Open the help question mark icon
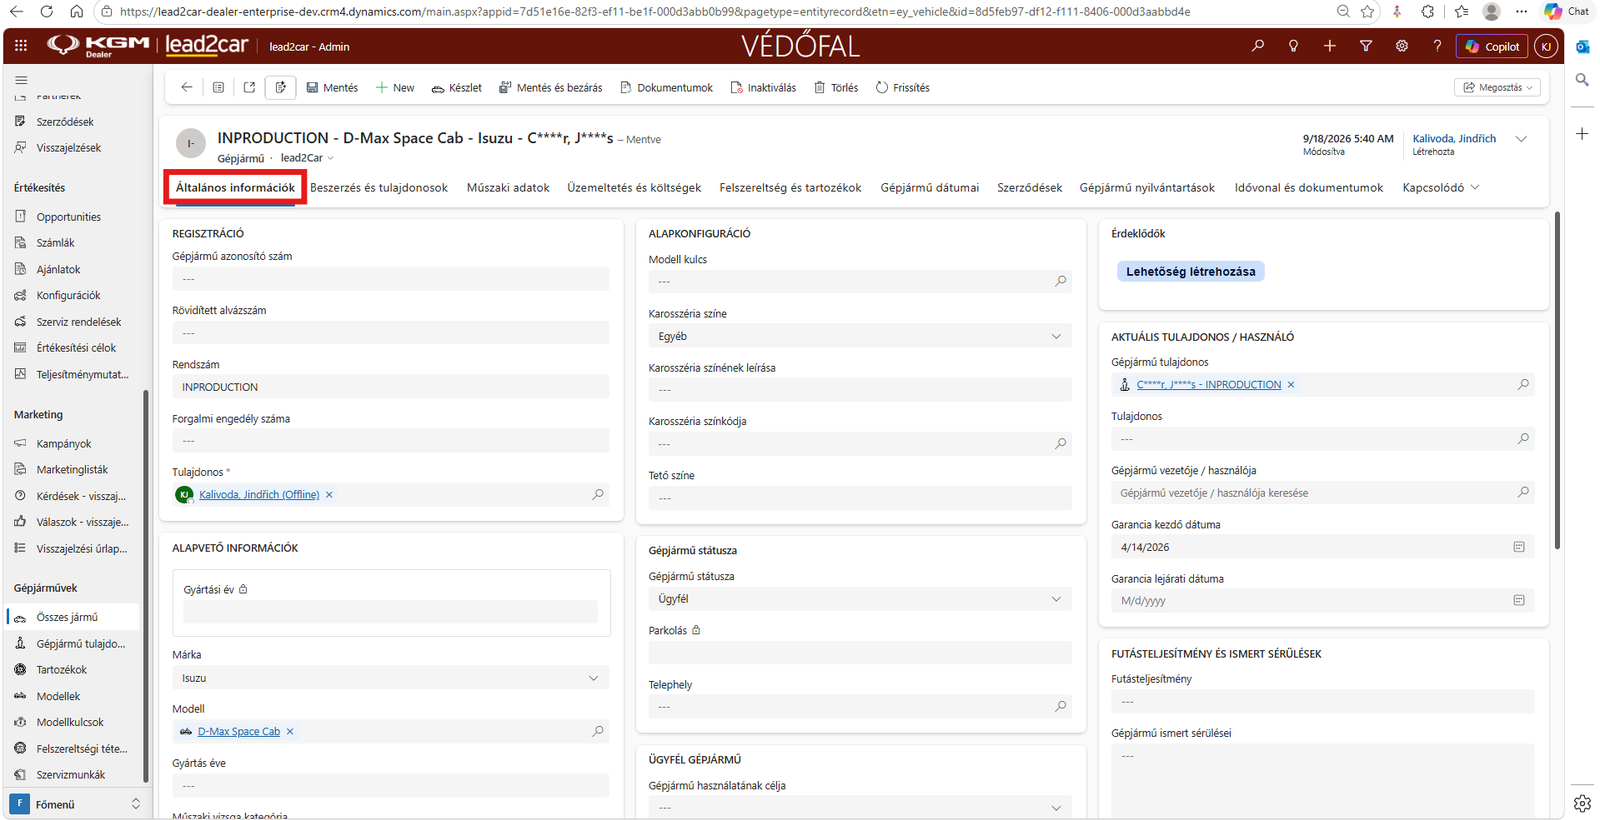Viewport: 1600px width, 820px height. 1438,46
